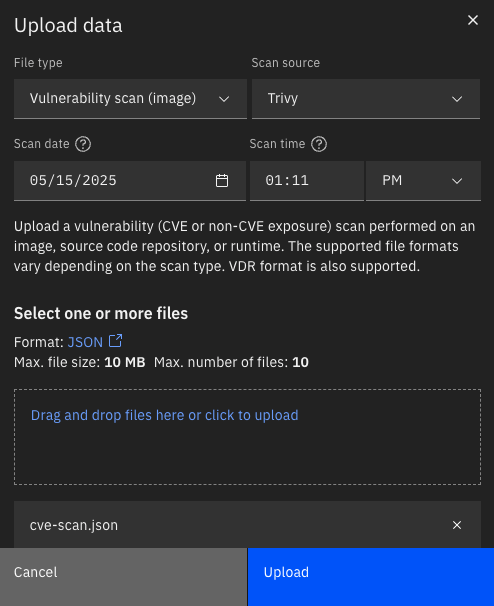The image size is (494, 606).
Task: Click the 'Max. file size: 10 MB' text
Action: click(80, 363)
